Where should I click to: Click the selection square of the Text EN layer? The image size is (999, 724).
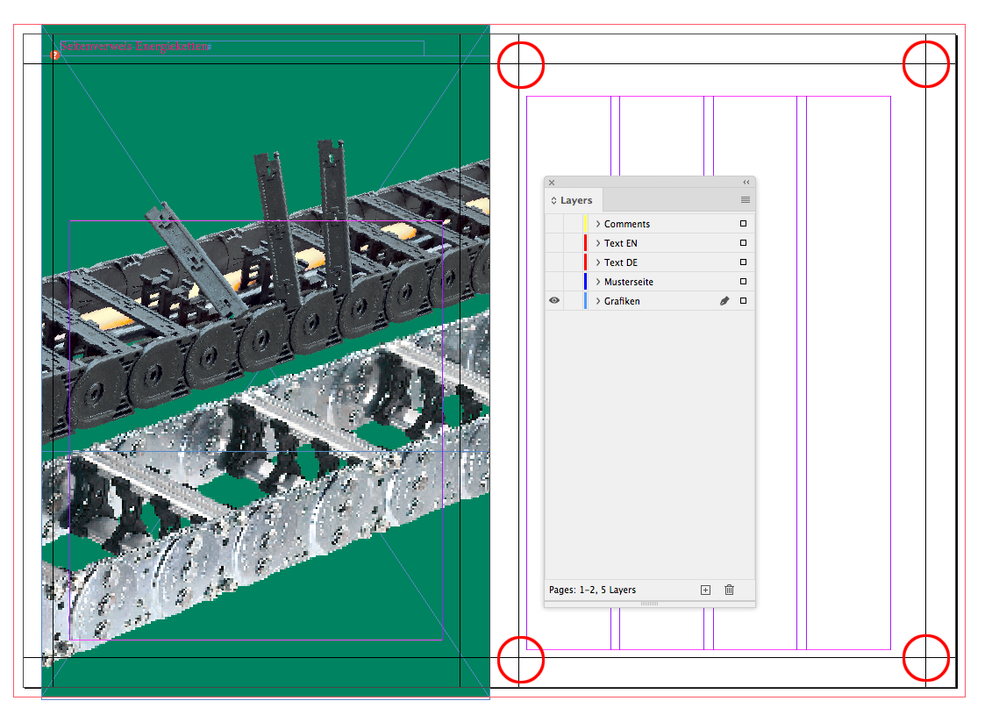(x=744, y=243)
